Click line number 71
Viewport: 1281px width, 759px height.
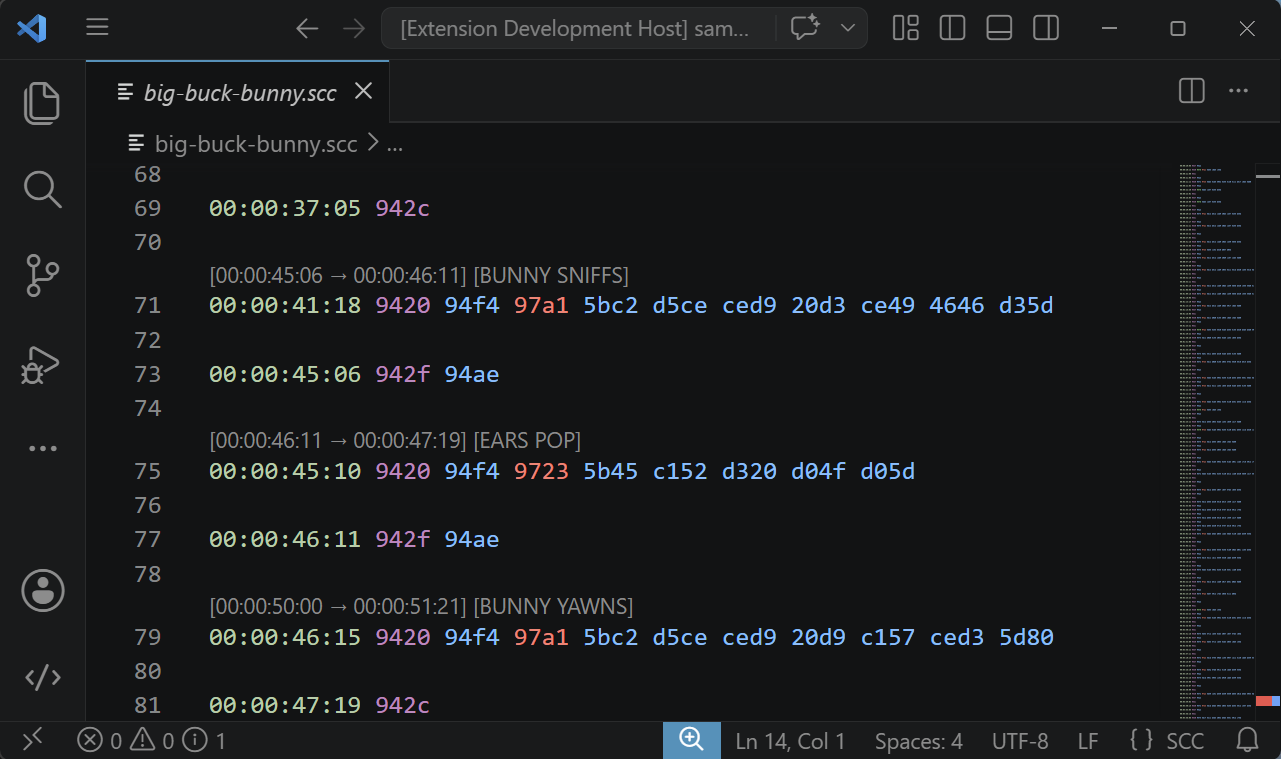(x=147, y=305)
